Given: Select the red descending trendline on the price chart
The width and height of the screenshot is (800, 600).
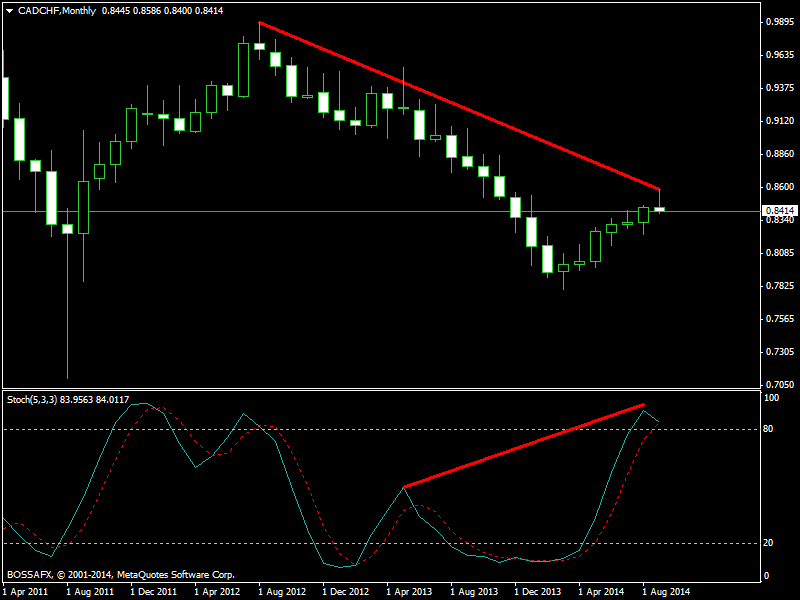Looking at the screenshot, I should [460, 106].
